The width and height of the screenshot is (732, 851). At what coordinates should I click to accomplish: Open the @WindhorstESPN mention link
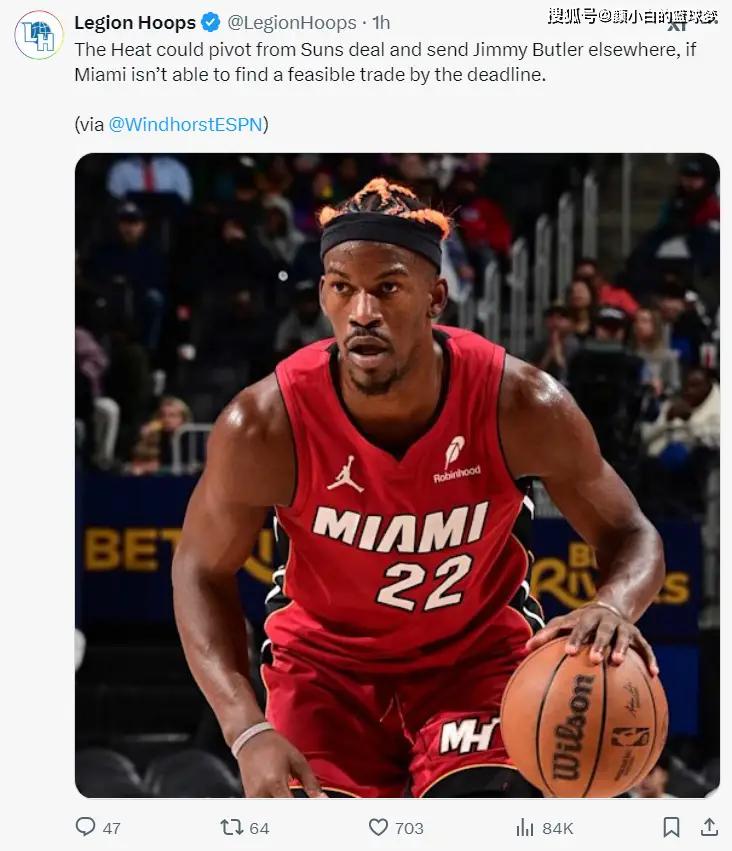click(x=186, y=124)
